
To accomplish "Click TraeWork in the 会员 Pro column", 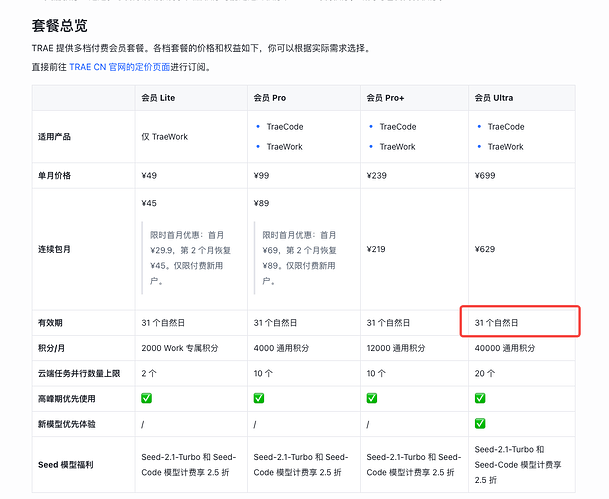I will tap(285, 147).
